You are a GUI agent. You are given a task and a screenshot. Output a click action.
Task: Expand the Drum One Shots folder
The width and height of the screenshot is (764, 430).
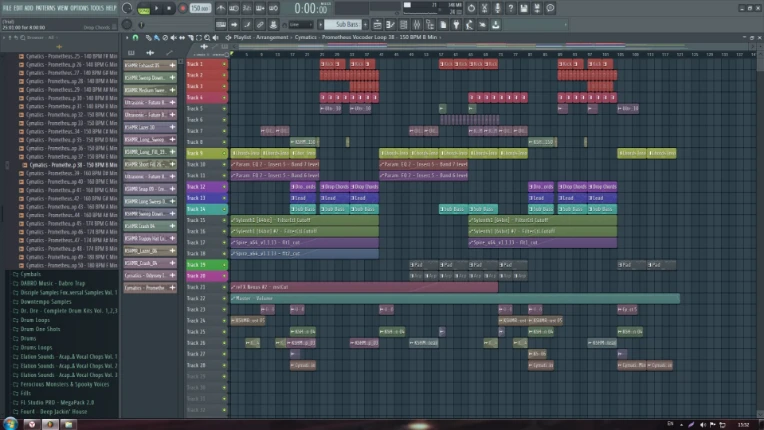pyautogui.click(x=40, y=329)
